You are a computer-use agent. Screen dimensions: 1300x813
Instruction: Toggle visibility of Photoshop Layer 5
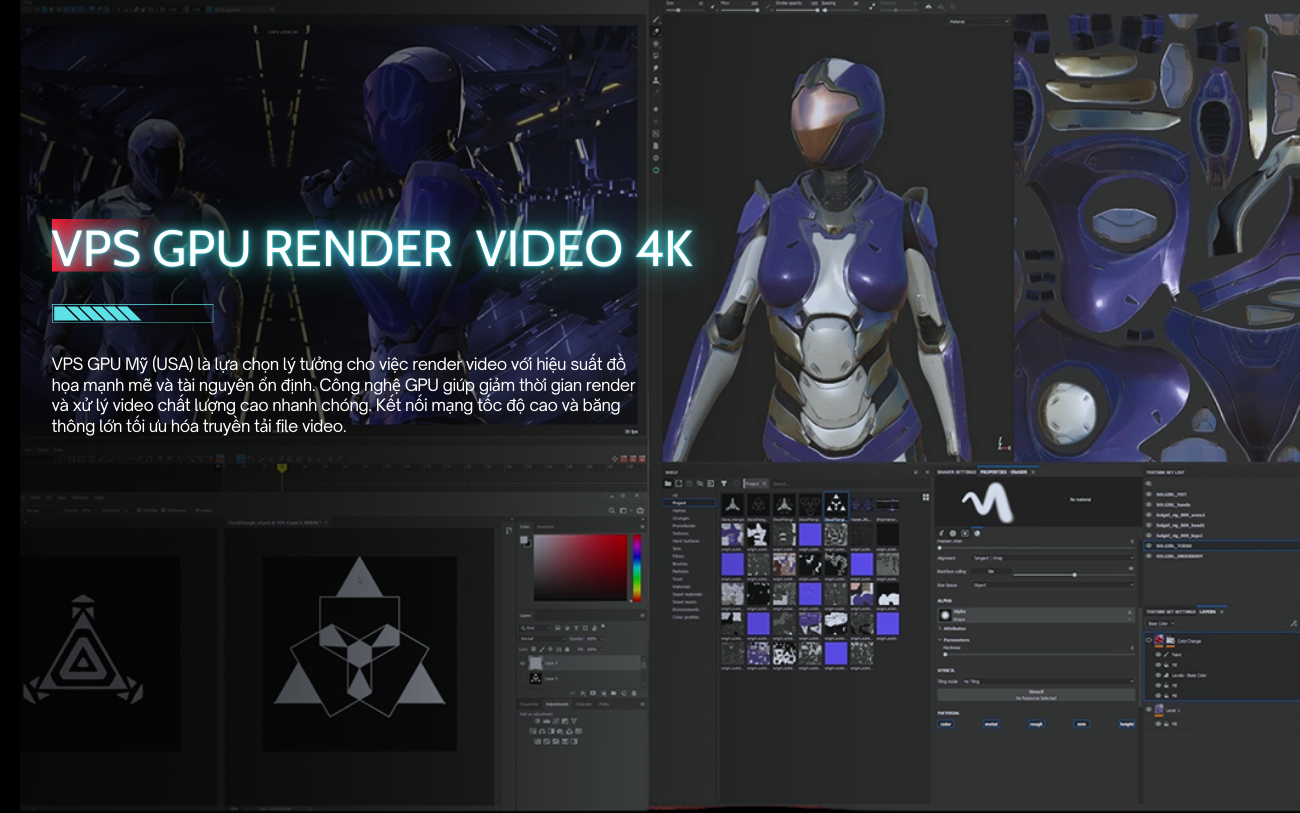[x=522, y=663]
